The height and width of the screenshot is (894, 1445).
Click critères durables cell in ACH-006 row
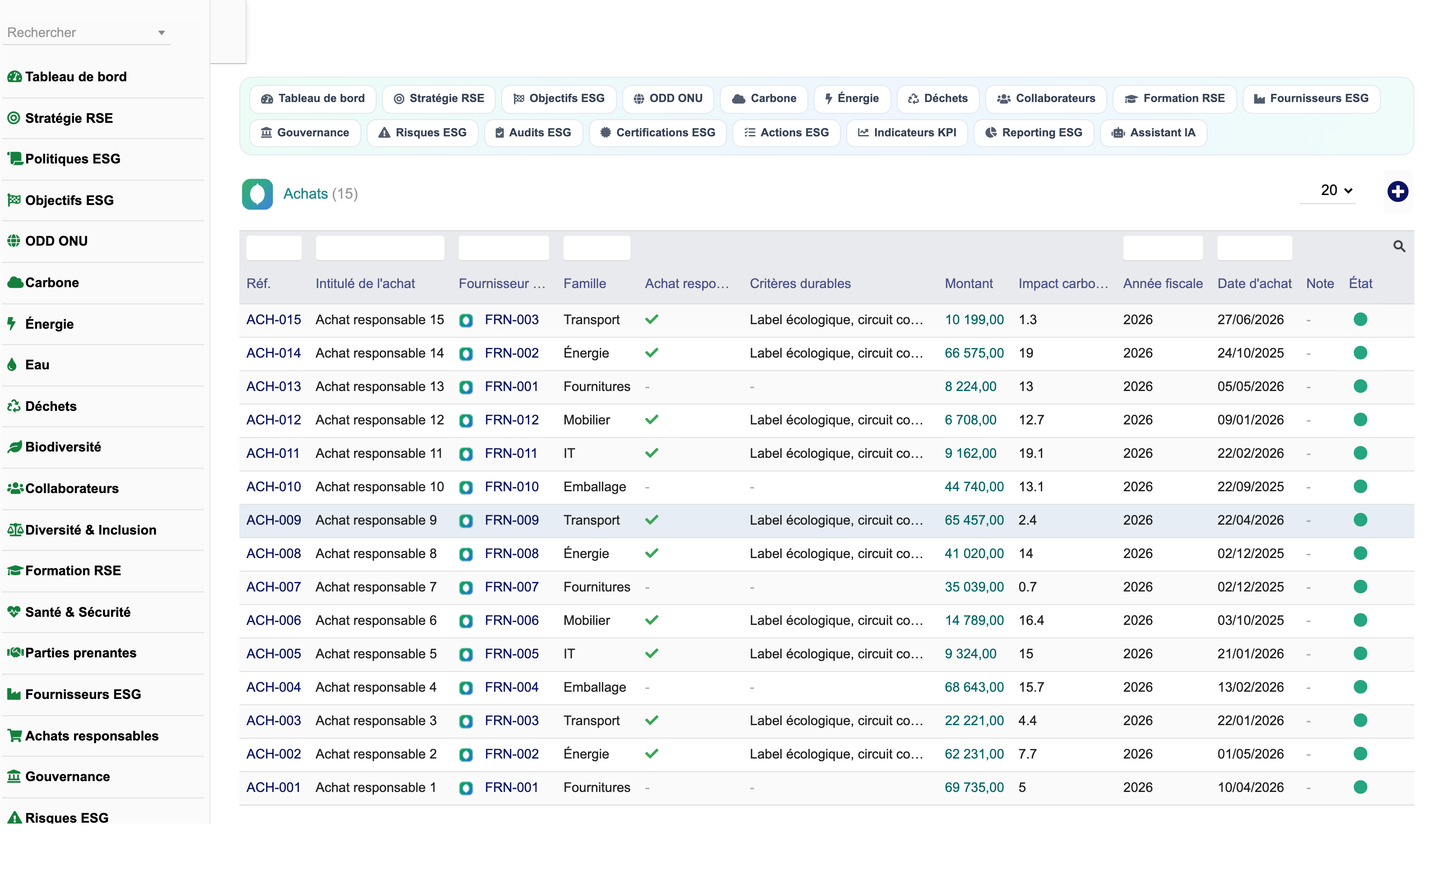[x=837, y=621]
